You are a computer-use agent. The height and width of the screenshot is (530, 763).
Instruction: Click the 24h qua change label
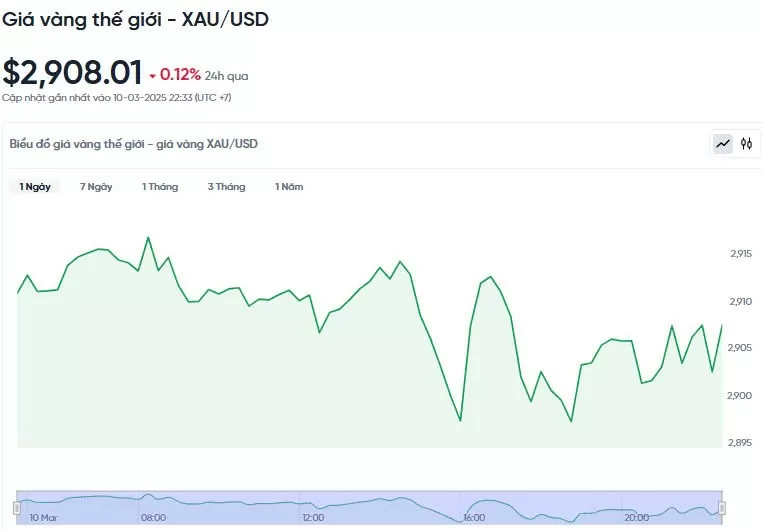(x=226, y=76)
